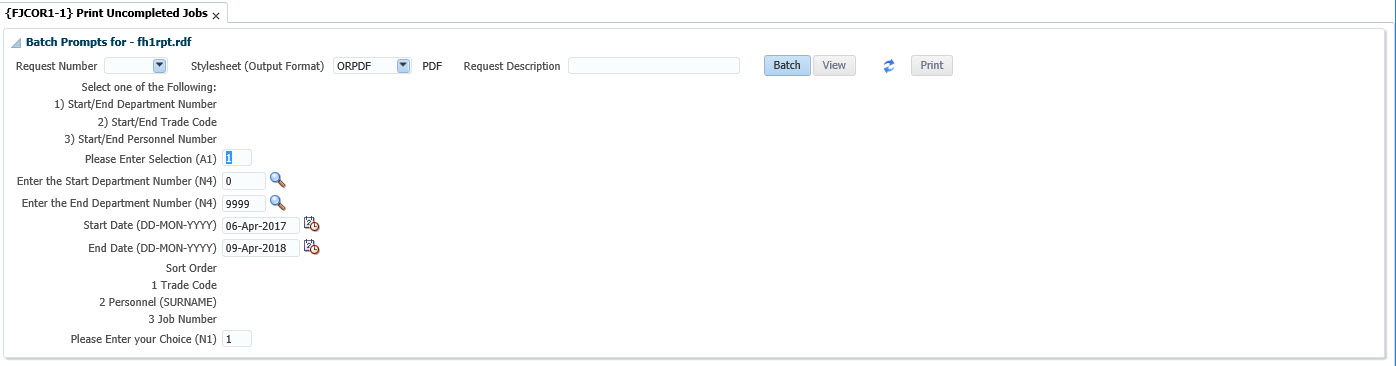Open the Request Number dropdown arrow

[x=159, y=66]
